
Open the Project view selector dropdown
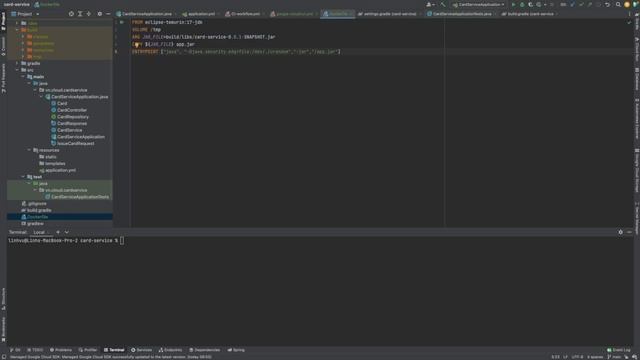[x=26, y=14]
